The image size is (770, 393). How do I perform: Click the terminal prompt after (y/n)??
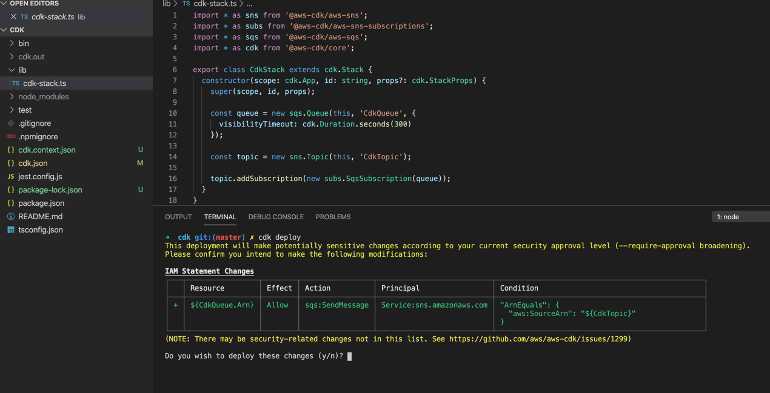(350, 356)
